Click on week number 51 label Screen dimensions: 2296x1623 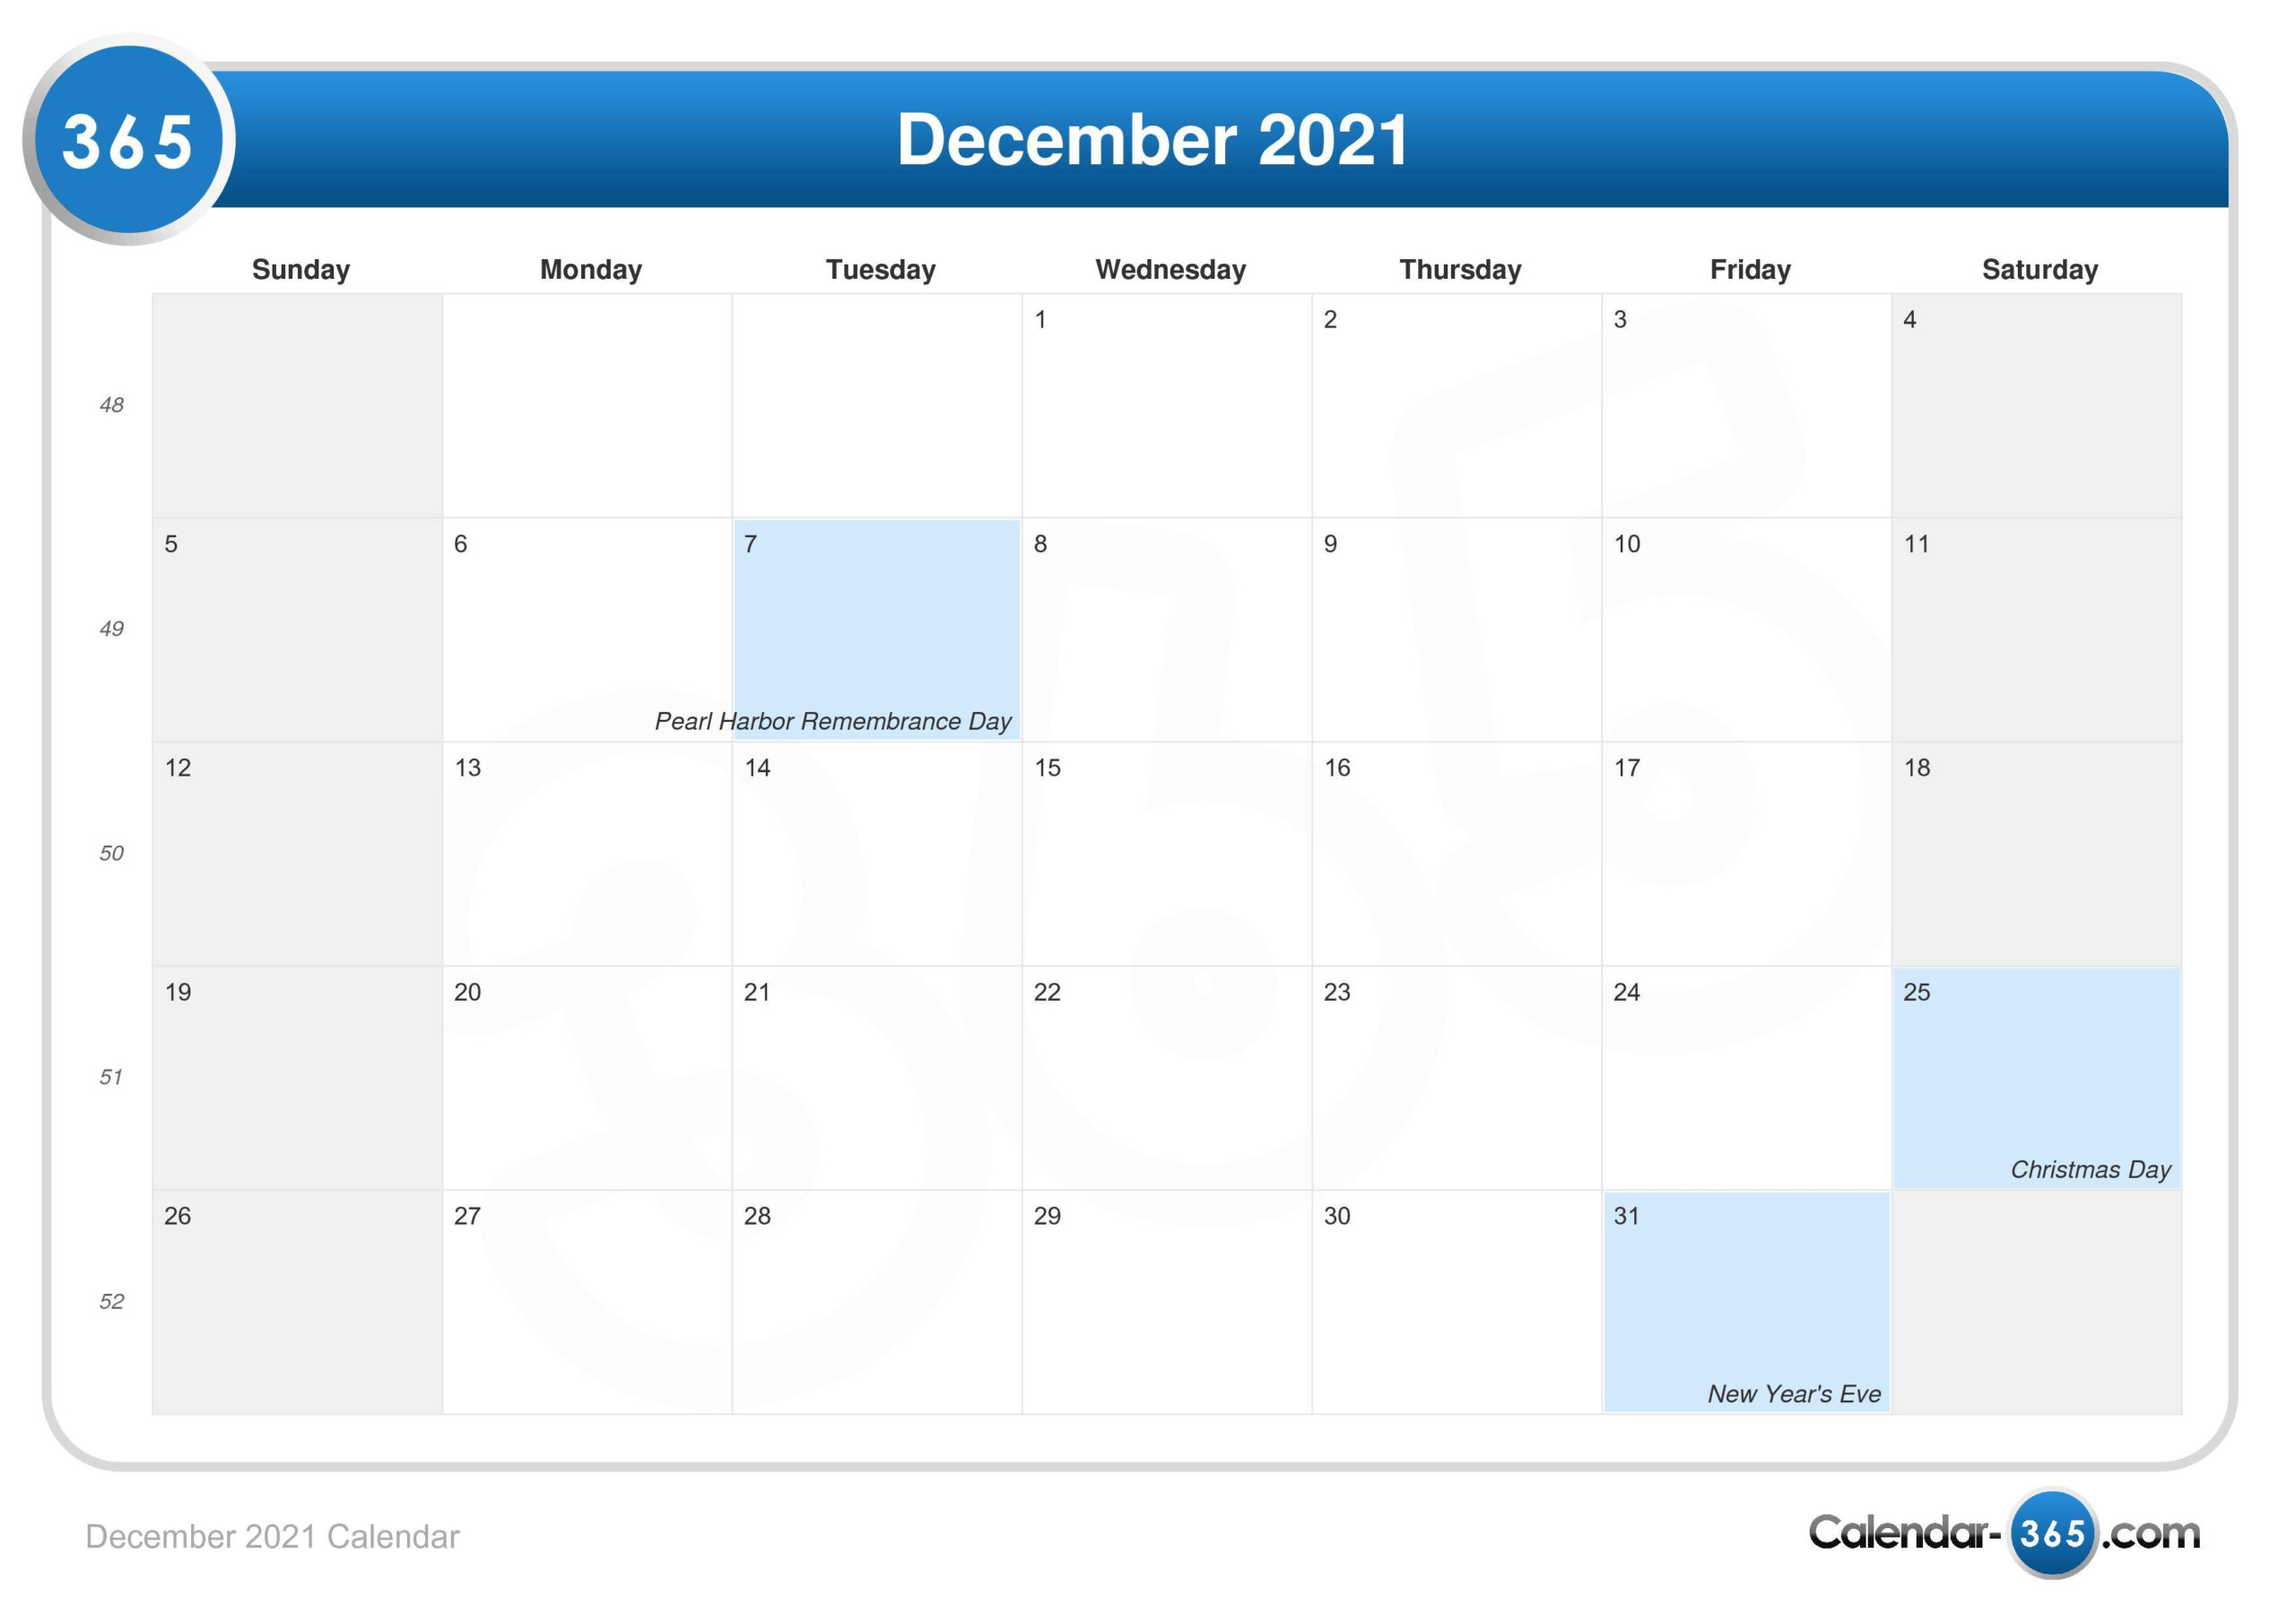109,1075
